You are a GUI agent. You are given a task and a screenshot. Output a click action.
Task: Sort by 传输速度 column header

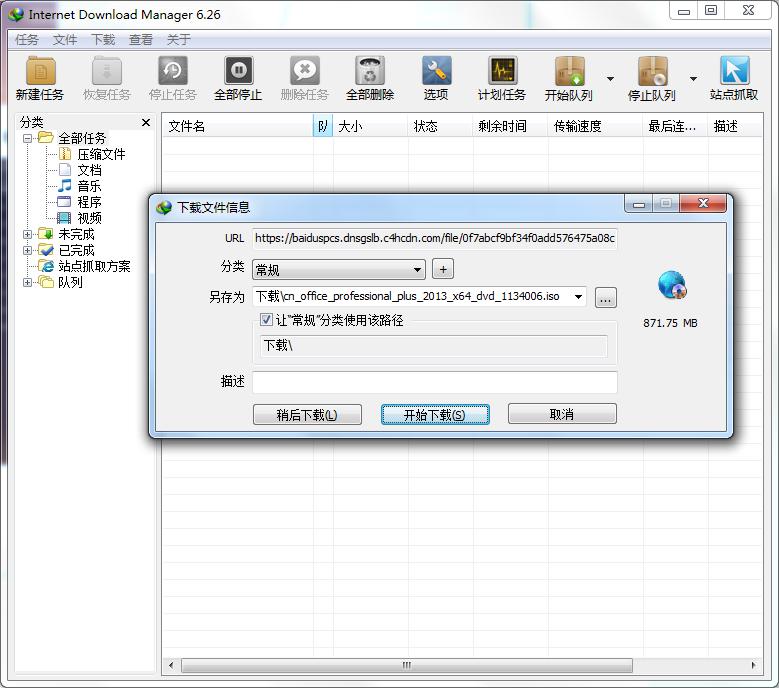pos(596,126)
